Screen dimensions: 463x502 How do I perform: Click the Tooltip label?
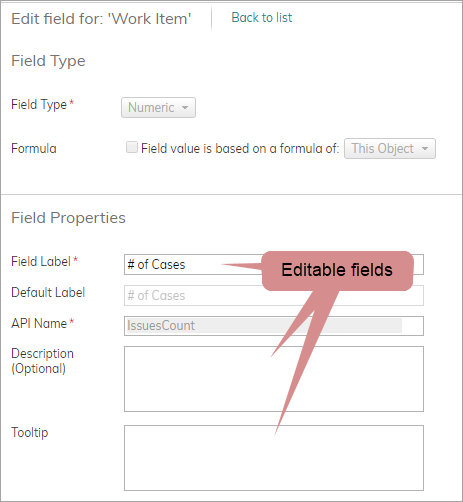[x=30, y=432]
